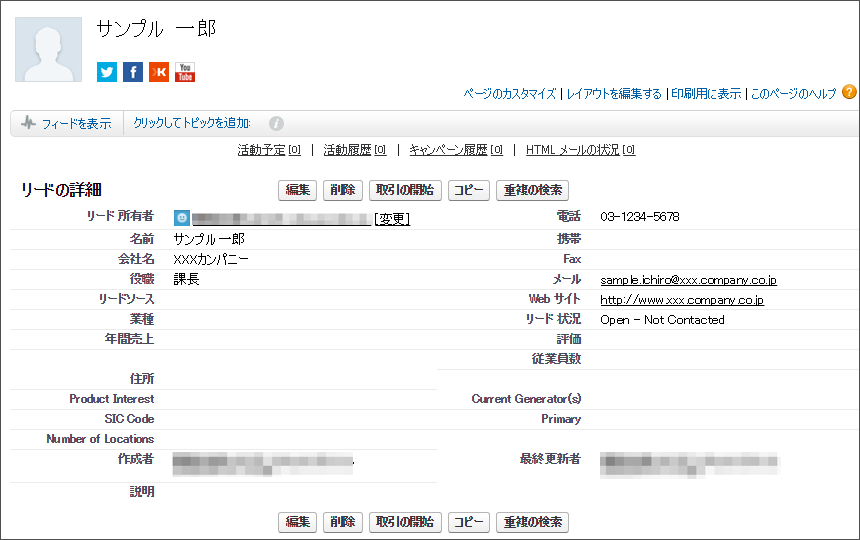This screenshot has width=860, height=540.
Task: Click the top 削除 button
Action: coord(343,190)
